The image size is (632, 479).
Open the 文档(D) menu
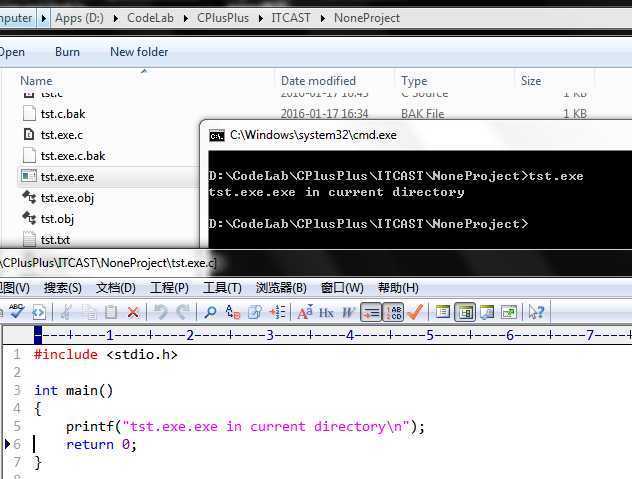pyautogui.click(x=116, y=288)
